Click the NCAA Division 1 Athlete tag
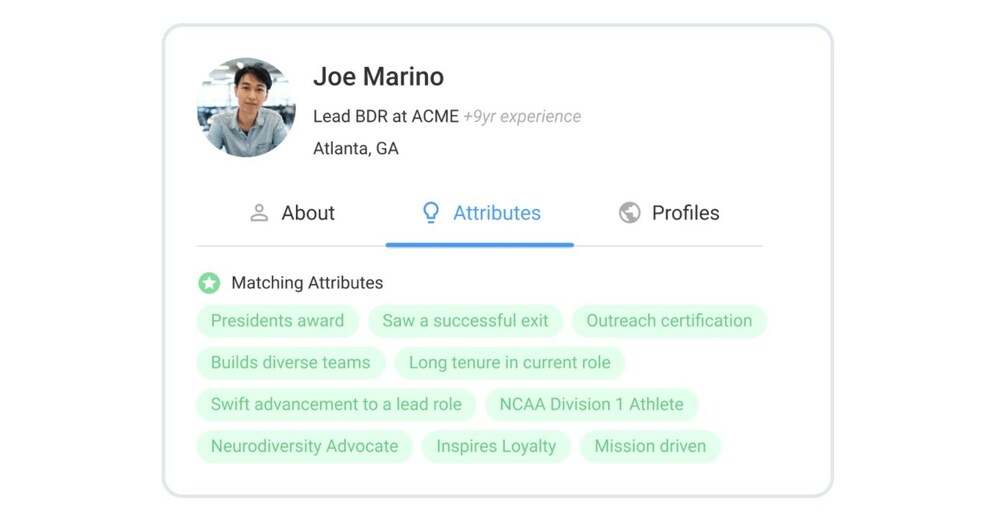998x522 pixels. [x=591, y=405]
